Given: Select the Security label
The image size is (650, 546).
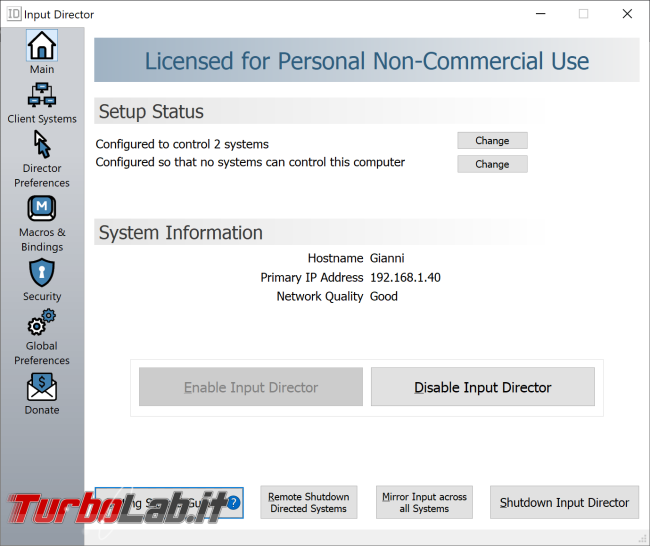Looking at the screenshot, I should 42,296.
